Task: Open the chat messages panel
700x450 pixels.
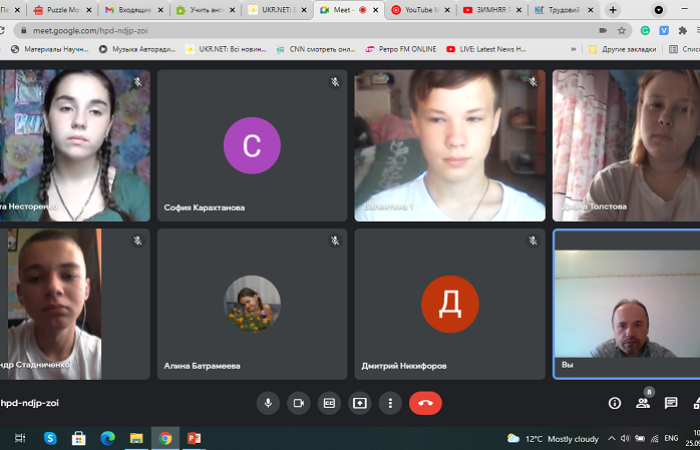Action: pyautogui.click(x=671, y=403)
